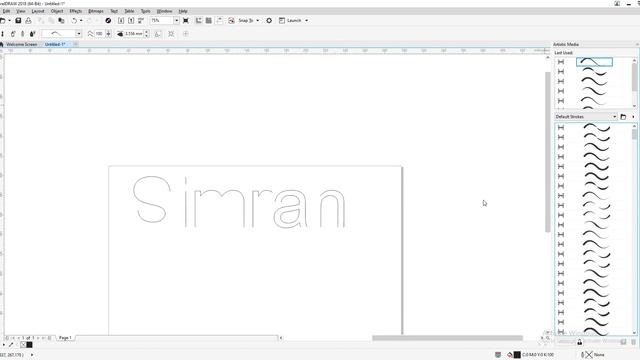
Task: Click the color proofing icon in status bar
Action: click(x=498, y=355)
